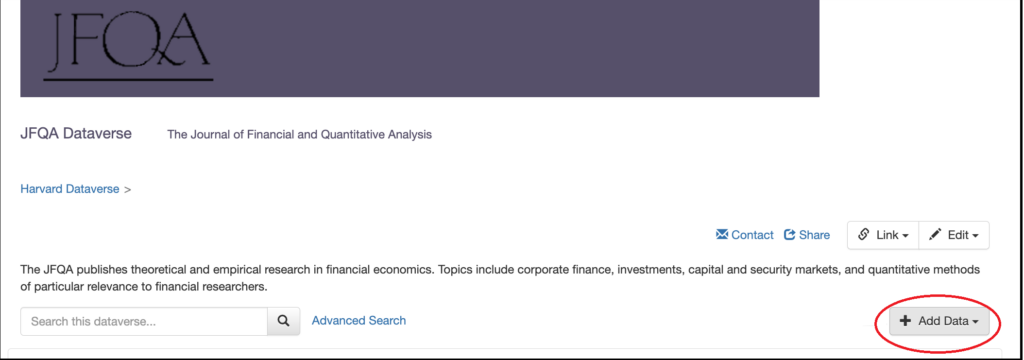
Task: Submit search with the magnifying glass button
Action: click(283, 321)
